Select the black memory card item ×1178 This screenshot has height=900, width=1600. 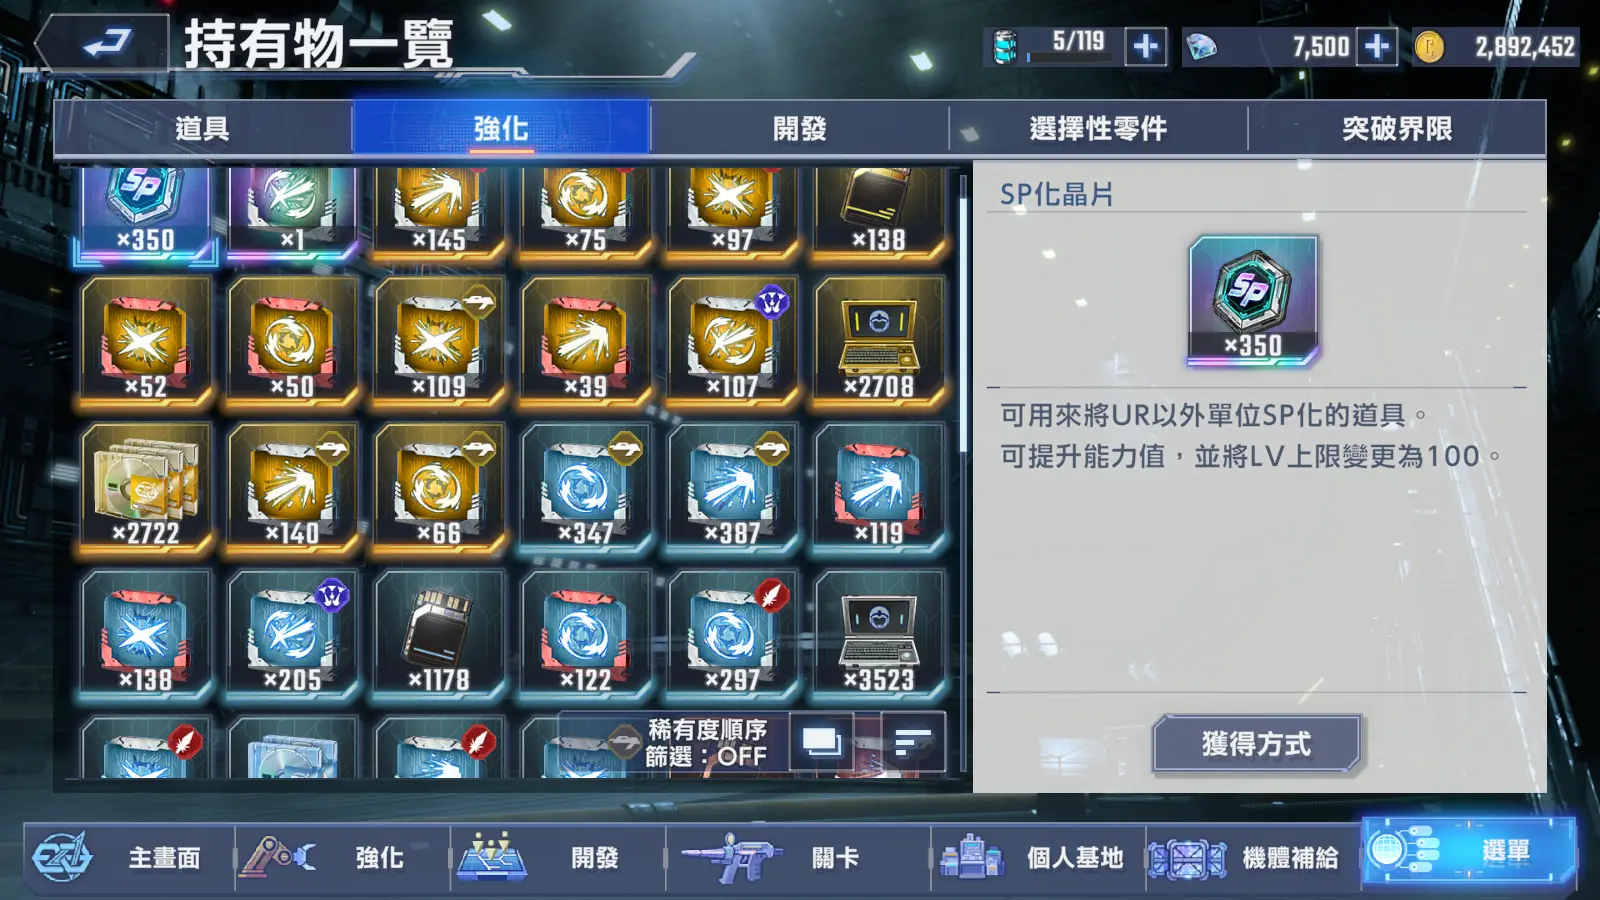(439, 635)
